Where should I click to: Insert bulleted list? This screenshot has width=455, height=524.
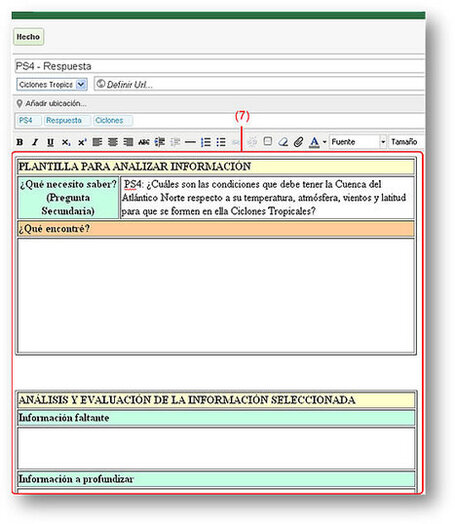221,142
